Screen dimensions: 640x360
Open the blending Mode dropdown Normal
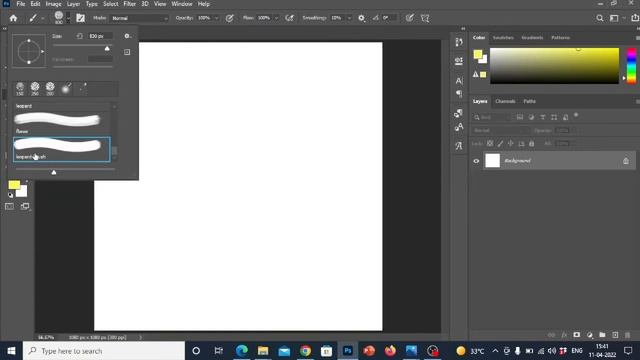[x=139, y=18]
